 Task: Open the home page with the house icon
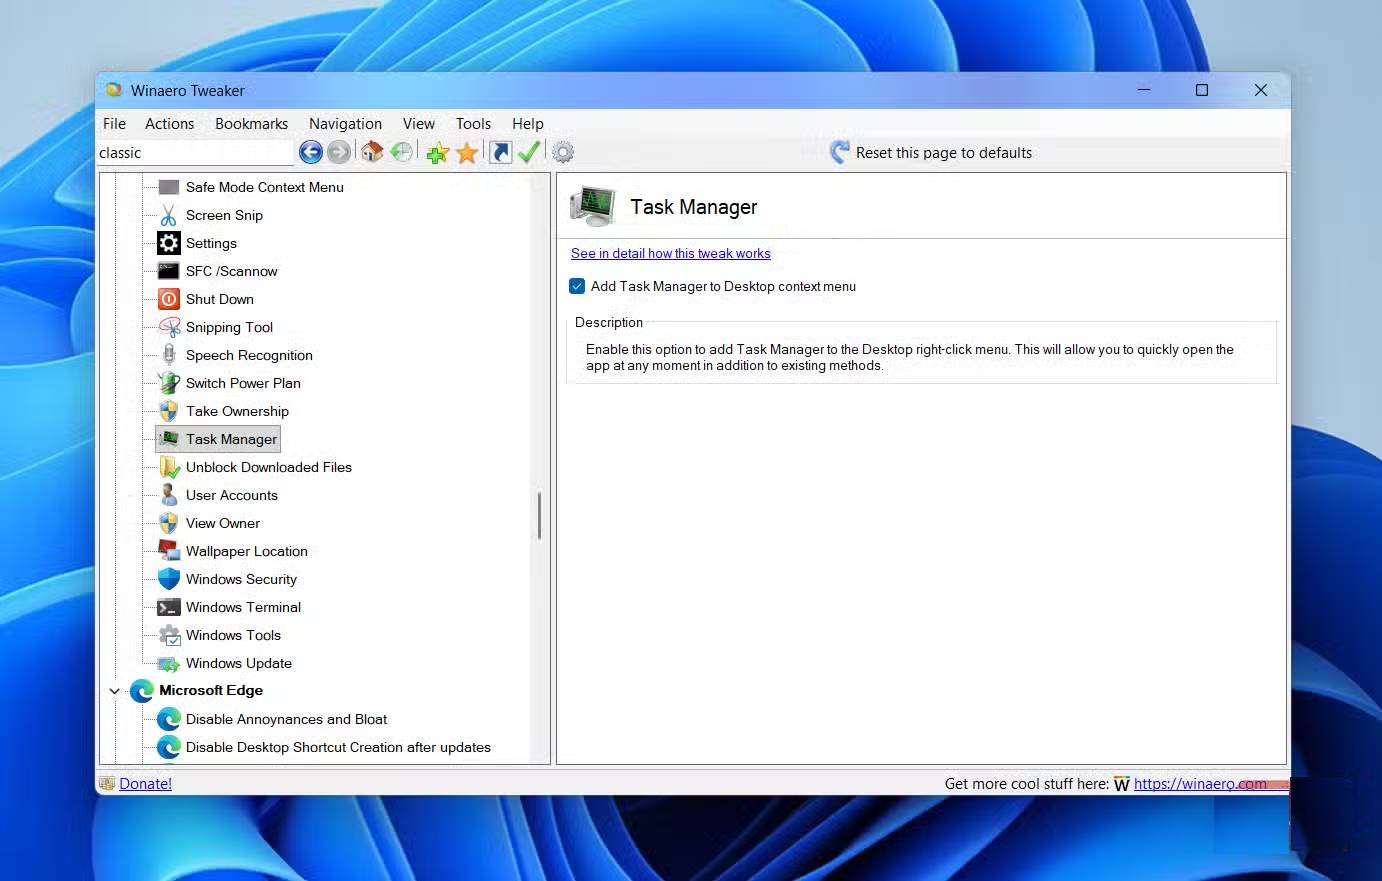tap(371, 151)
